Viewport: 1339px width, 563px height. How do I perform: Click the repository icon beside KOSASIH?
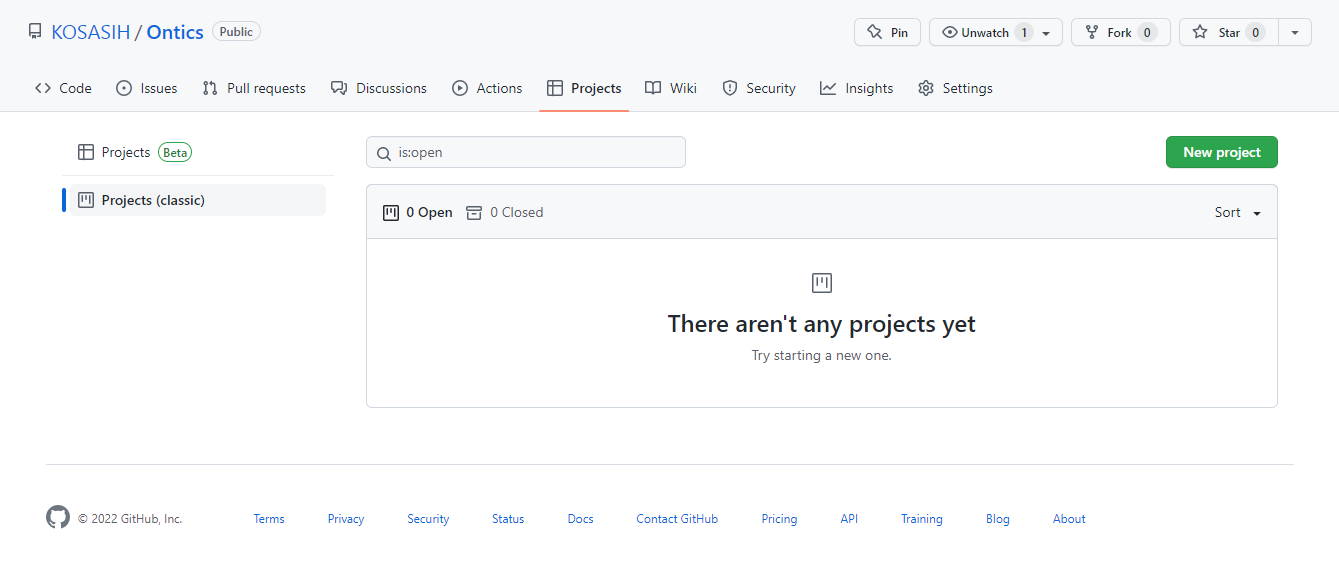pos(35,32)
